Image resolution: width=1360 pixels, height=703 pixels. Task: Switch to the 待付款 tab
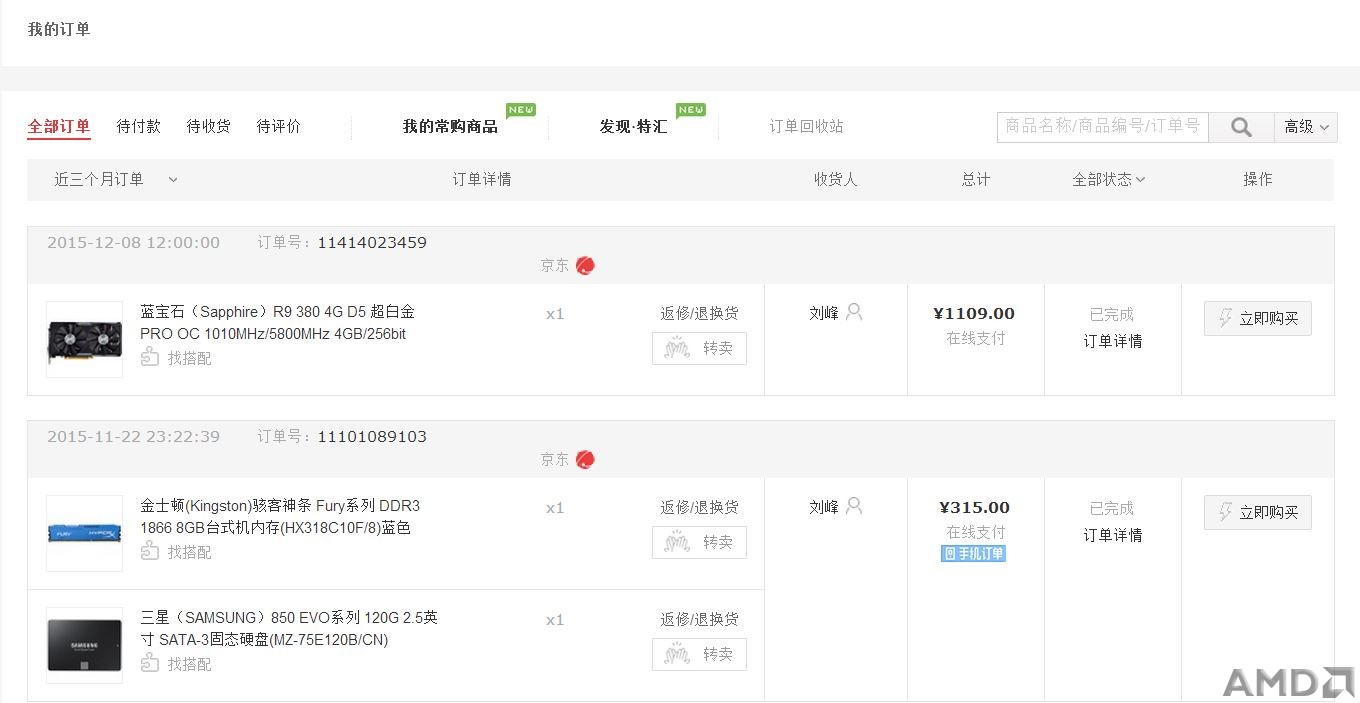(x=138, y=127)
